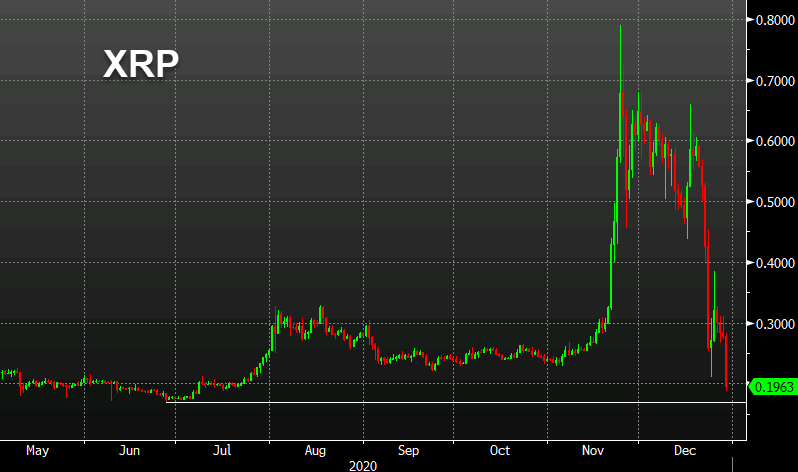Select the Oct month label
The height and width of the screenshot is (472, 798).
tap(500, 451)
